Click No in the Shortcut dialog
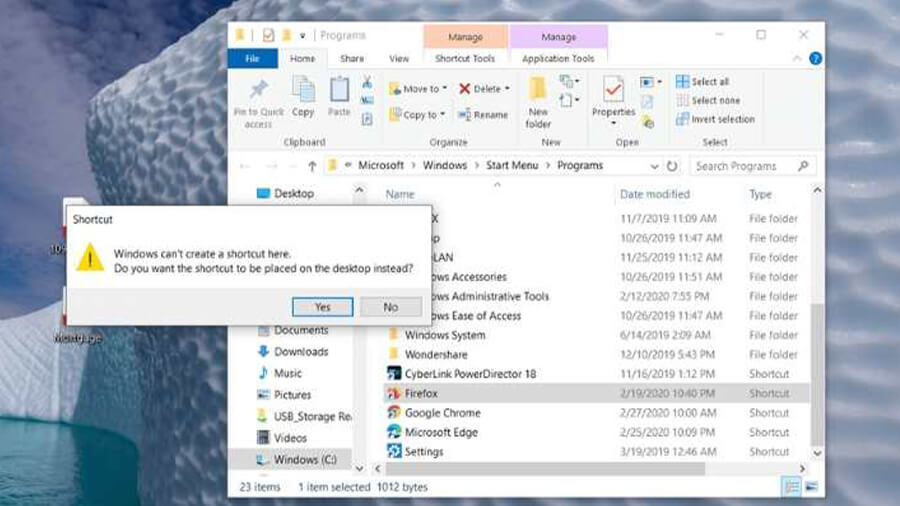This screenshot has height=506, width=900. (x=390, y=307)
